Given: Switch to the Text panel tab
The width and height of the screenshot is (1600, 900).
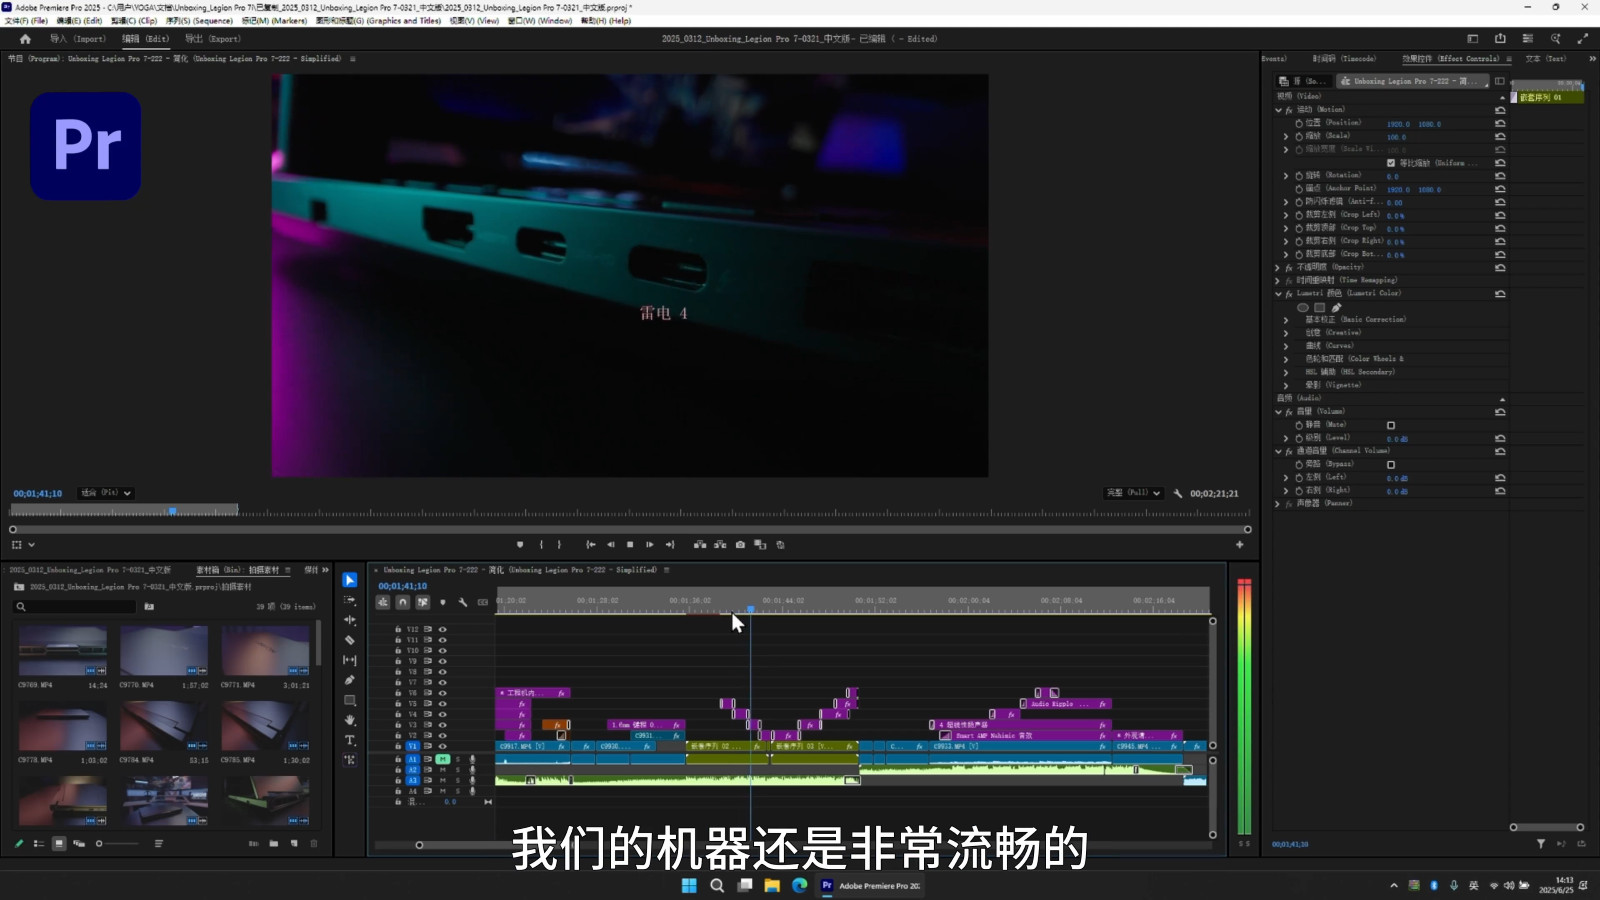Looking at the screenshot, I should (1545, 59).
